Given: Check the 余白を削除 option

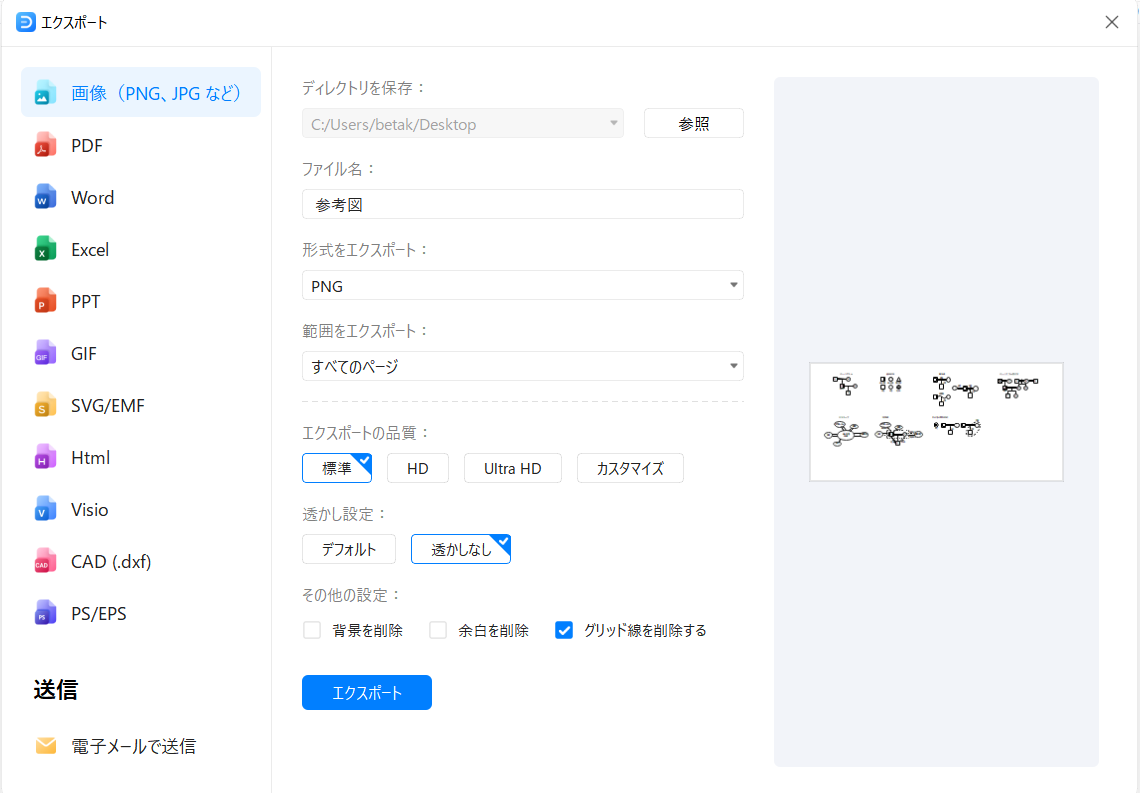Looking at the screenshot, I should coord(437,630).
